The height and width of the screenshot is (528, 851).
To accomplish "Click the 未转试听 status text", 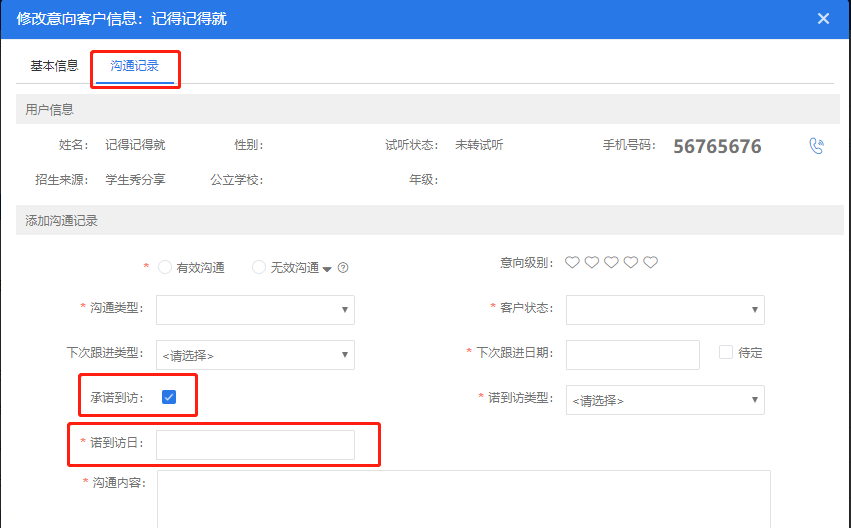I will 479,145.
